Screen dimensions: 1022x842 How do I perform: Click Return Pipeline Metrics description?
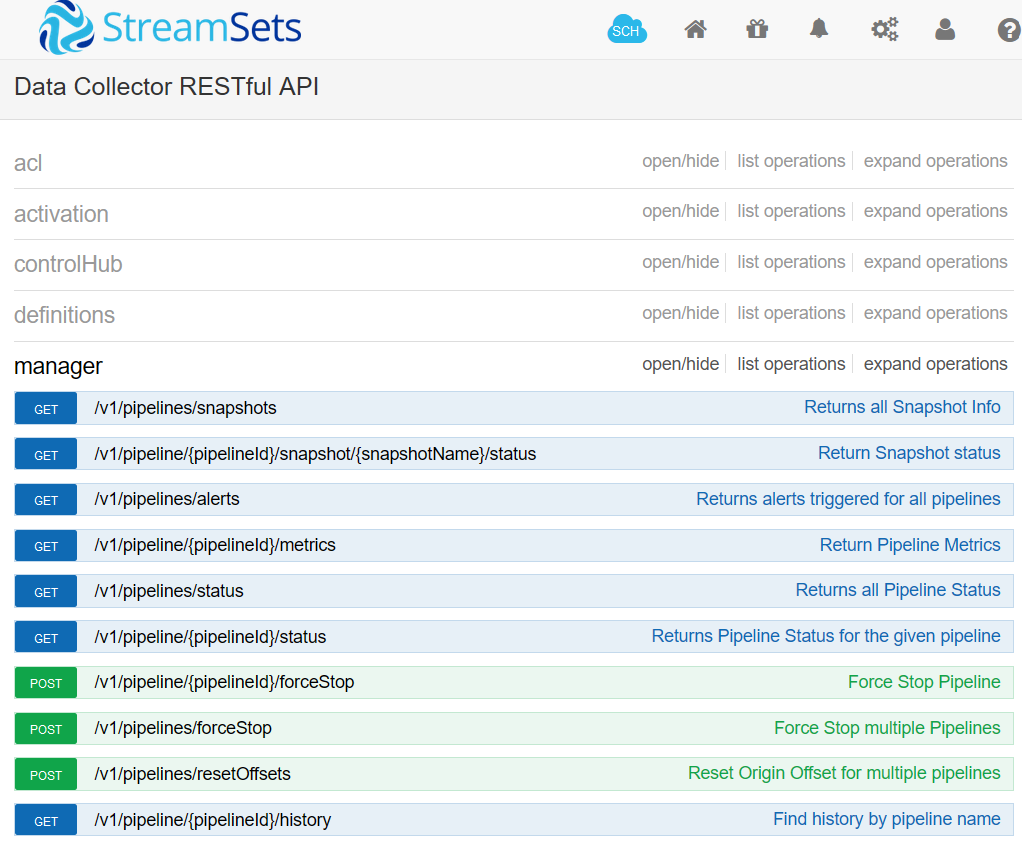pos(910,544)
